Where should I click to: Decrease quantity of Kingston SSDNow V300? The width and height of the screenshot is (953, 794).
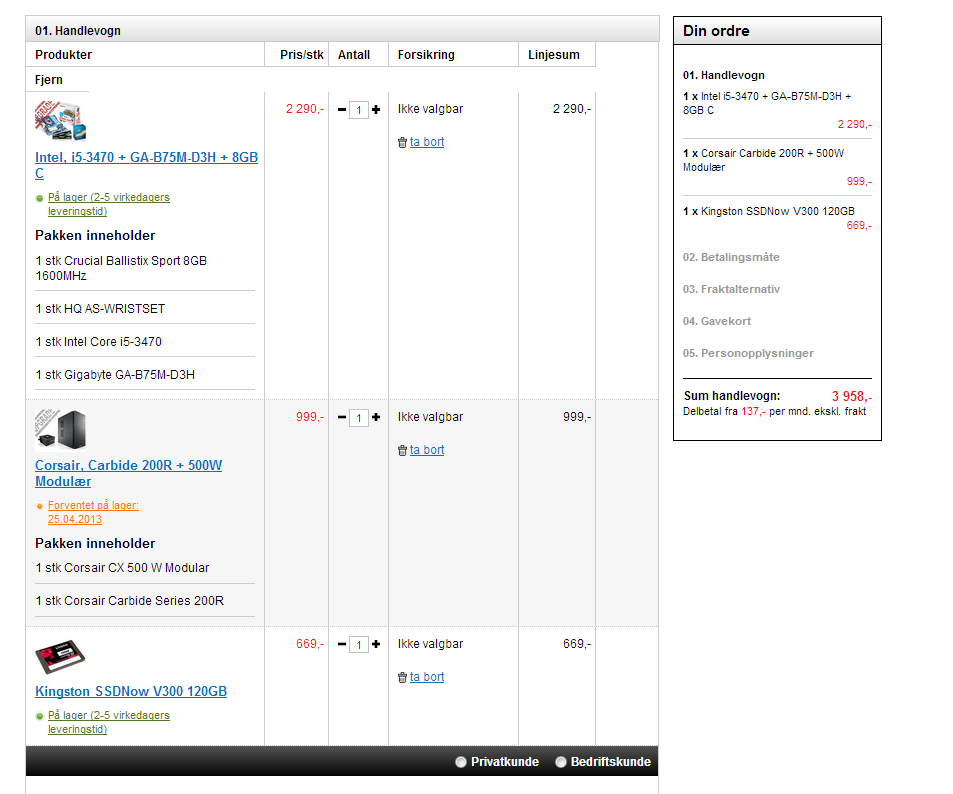pos(342,644)
